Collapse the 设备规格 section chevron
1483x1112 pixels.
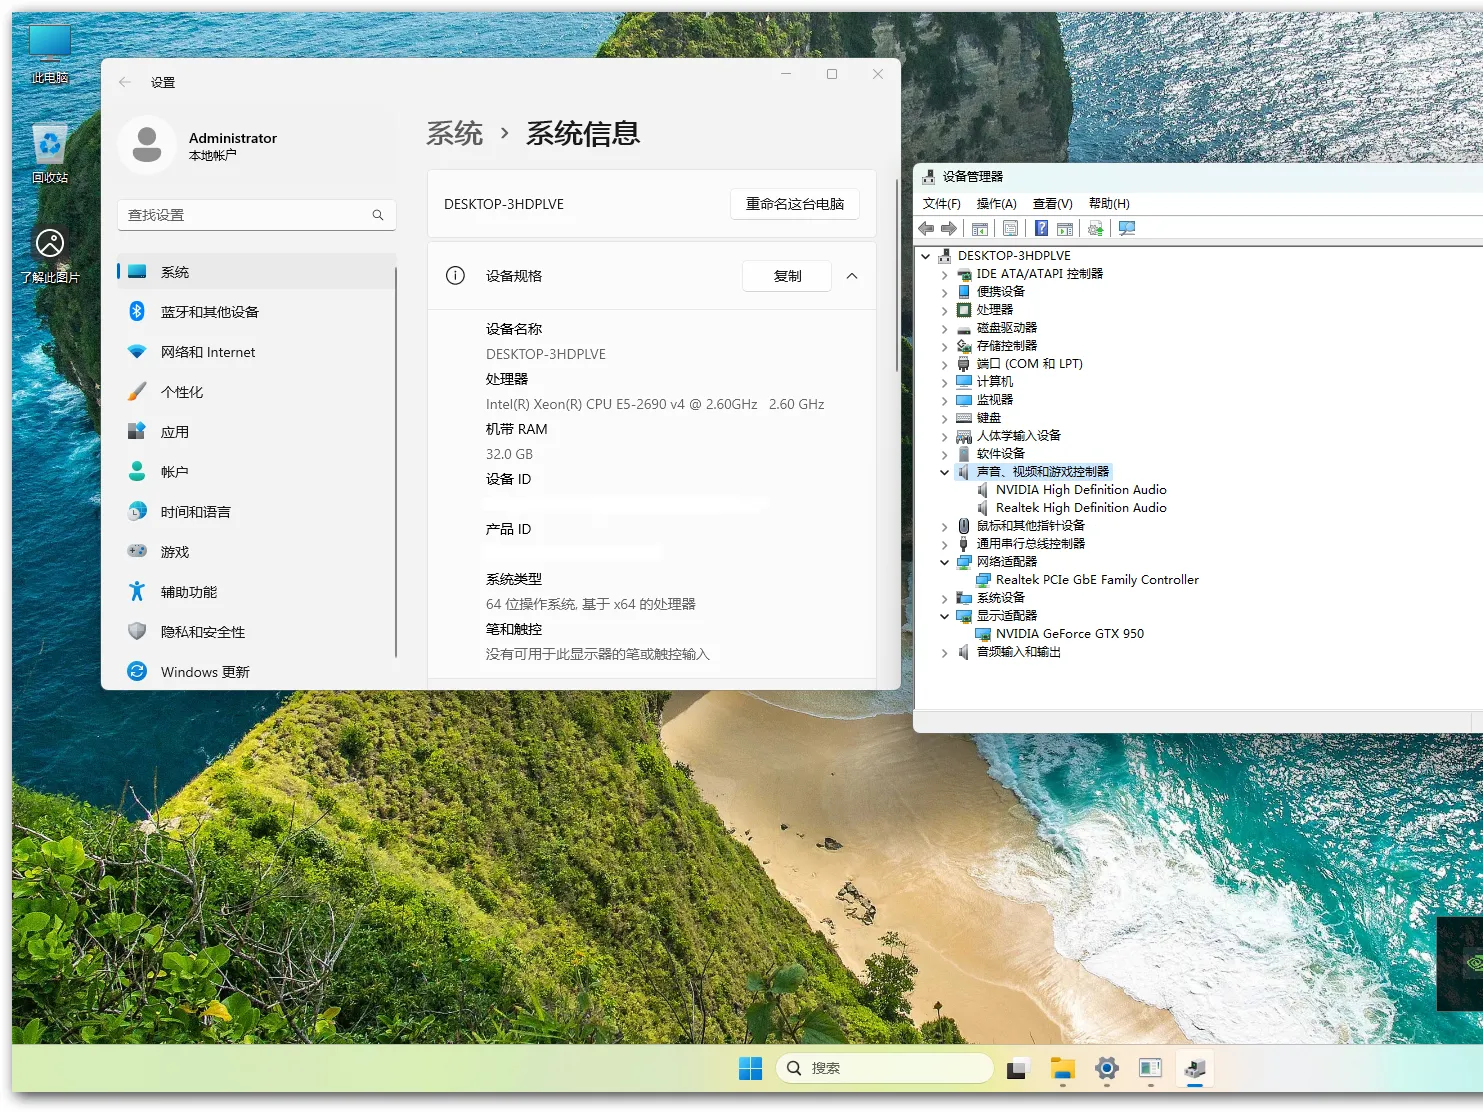[x=852, y=276]
